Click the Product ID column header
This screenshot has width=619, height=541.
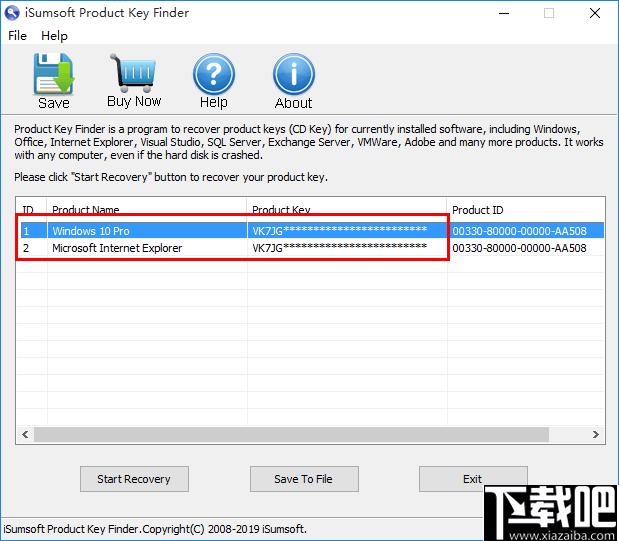(x=525, y=210)
